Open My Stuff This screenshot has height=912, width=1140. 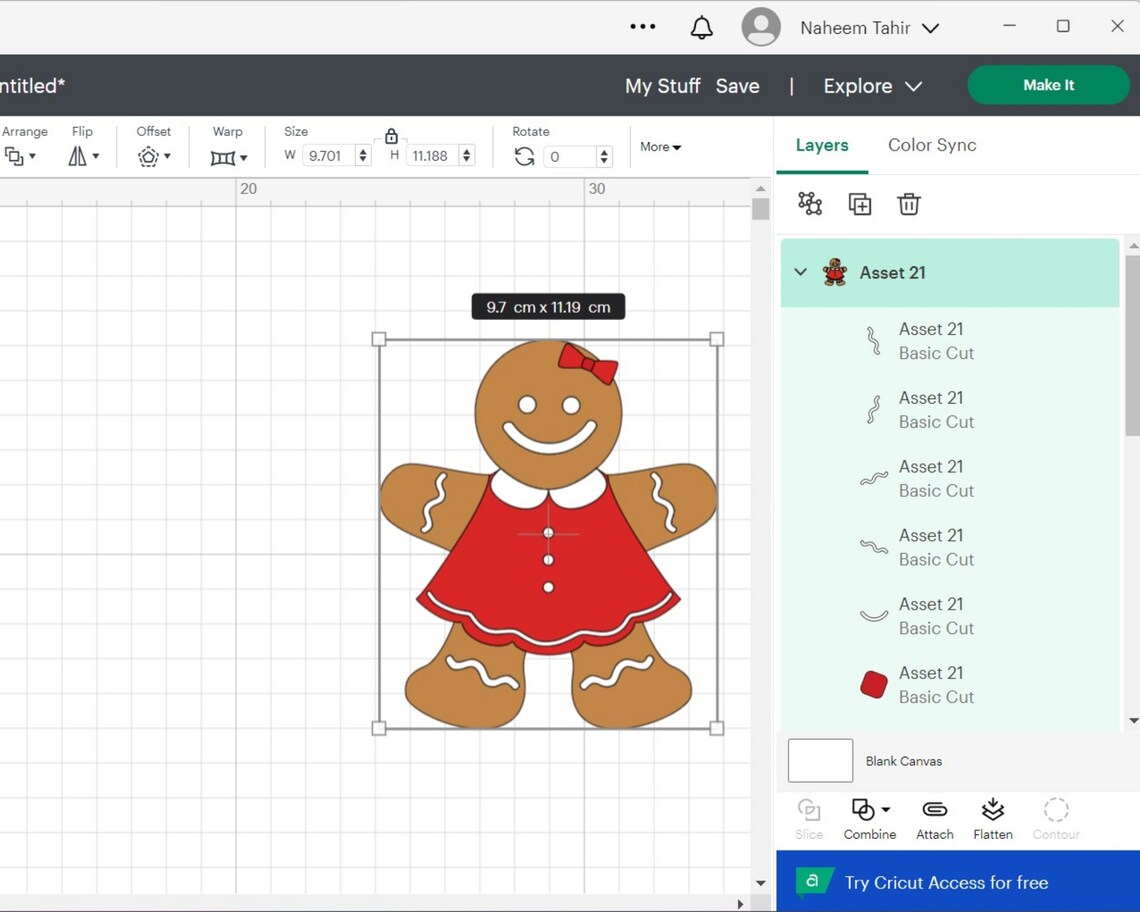(662, 86)
